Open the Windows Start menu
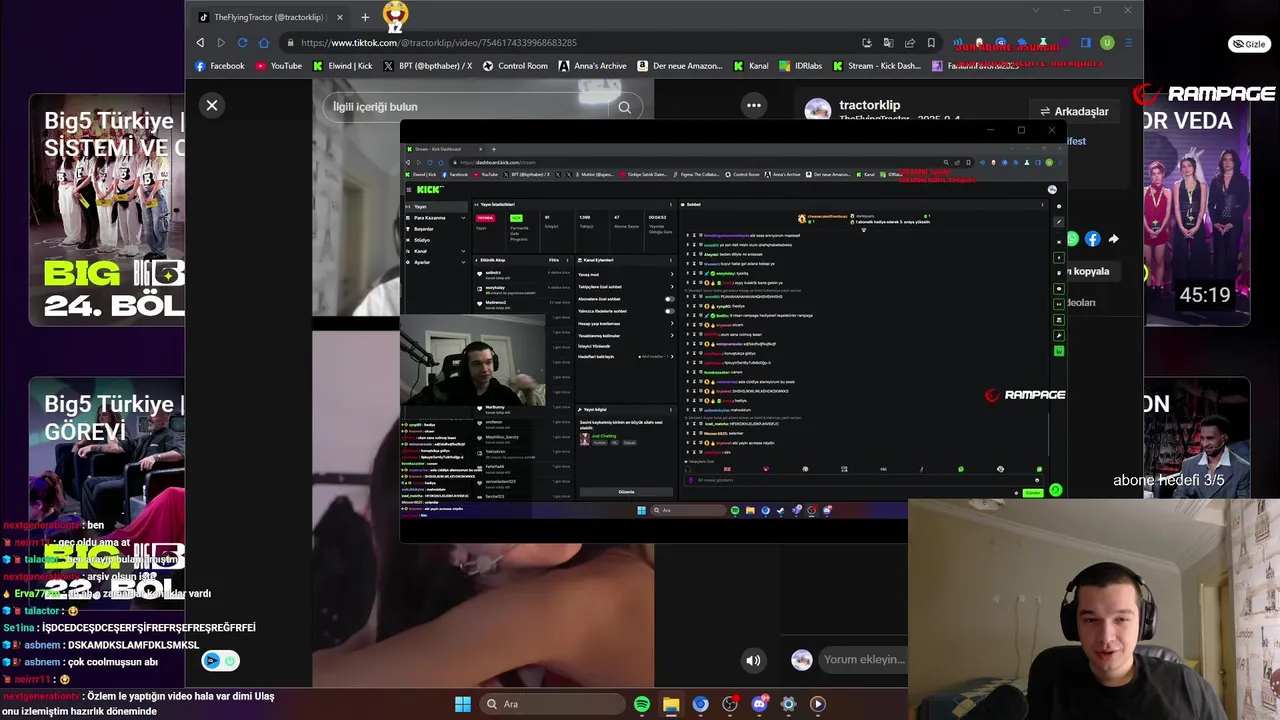The image size is (1280, 720). tap(463, 704)
